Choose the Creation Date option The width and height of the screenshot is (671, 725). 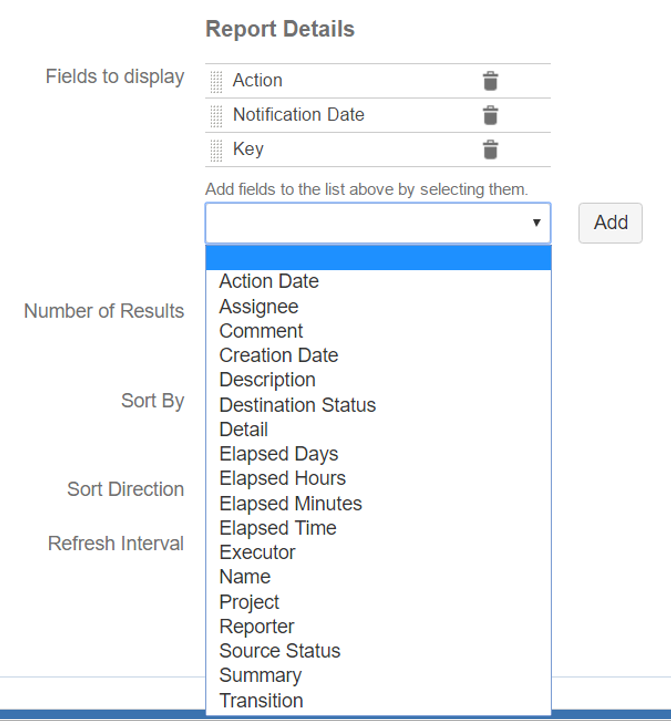click(279, 356)
